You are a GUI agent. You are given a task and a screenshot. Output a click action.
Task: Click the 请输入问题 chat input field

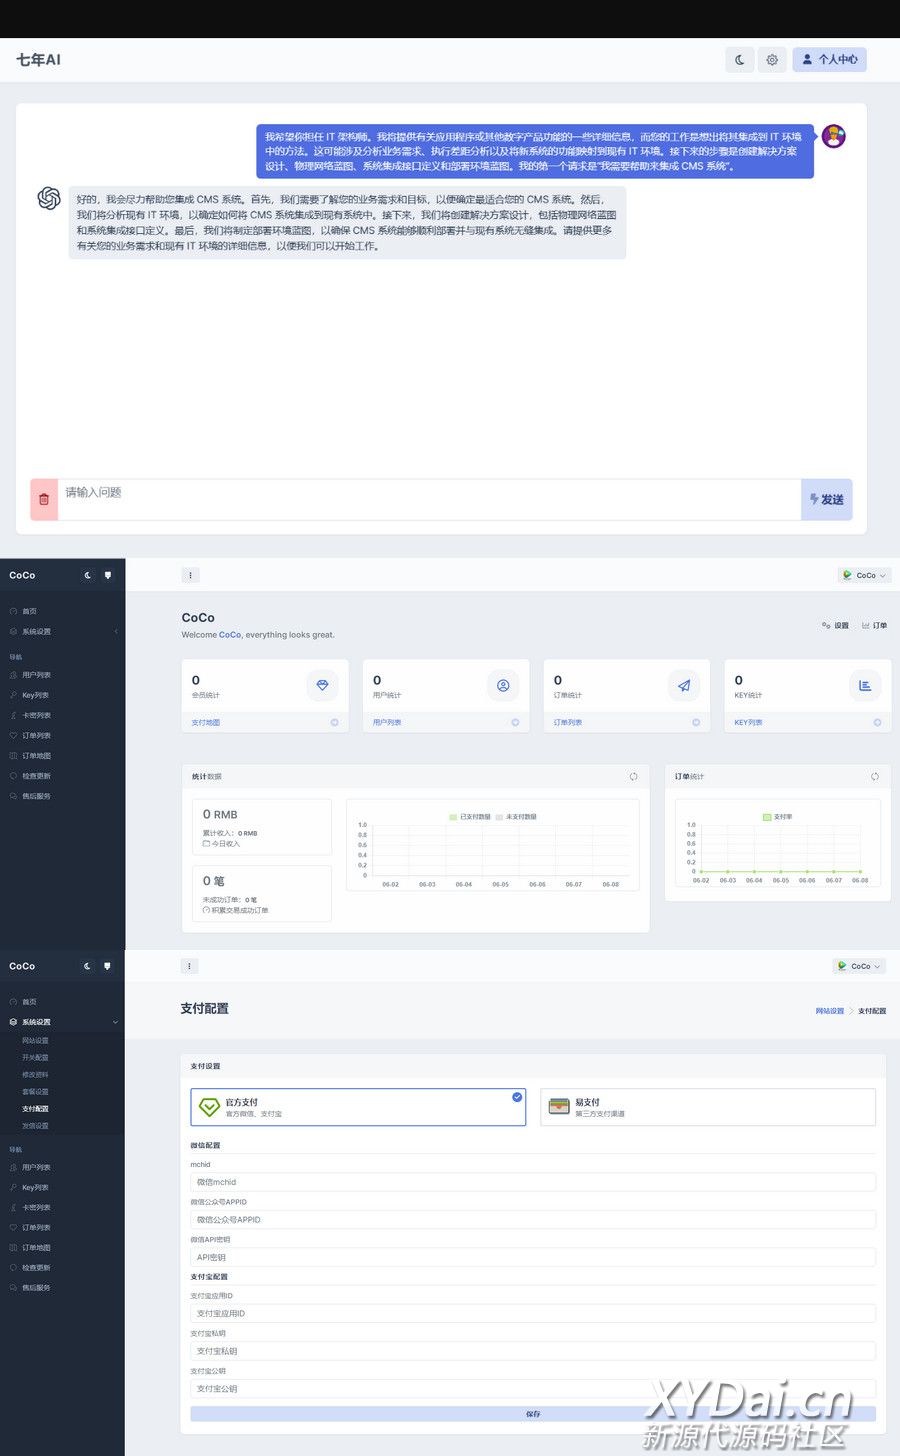(428, 499)
